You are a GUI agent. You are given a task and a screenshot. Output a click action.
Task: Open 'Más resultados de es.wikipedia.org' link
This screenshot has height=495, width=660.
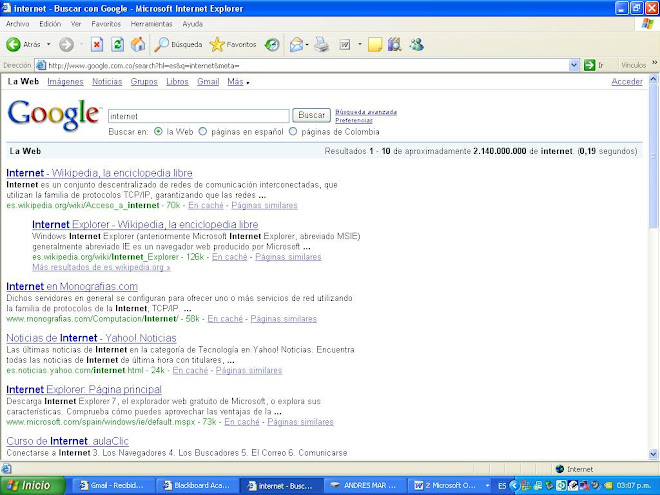101,267
